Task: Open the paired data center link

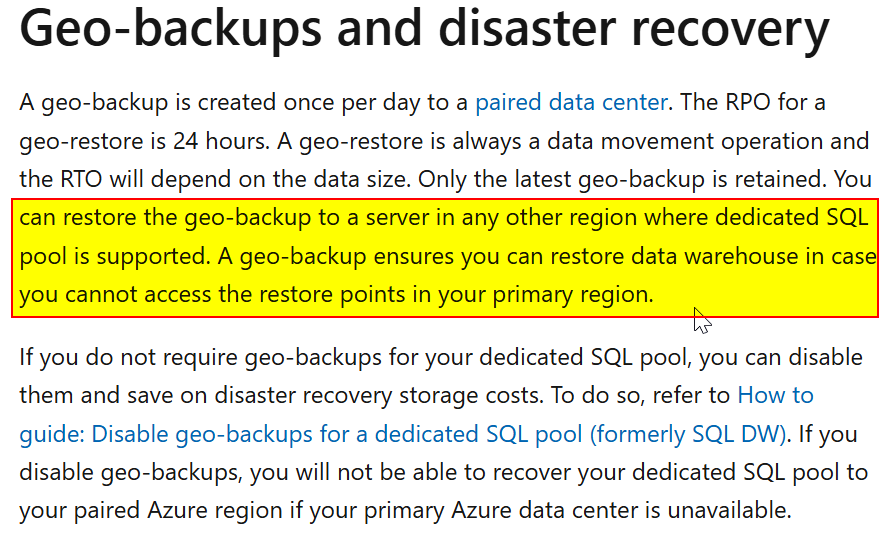Action: (x=571, y=103)
